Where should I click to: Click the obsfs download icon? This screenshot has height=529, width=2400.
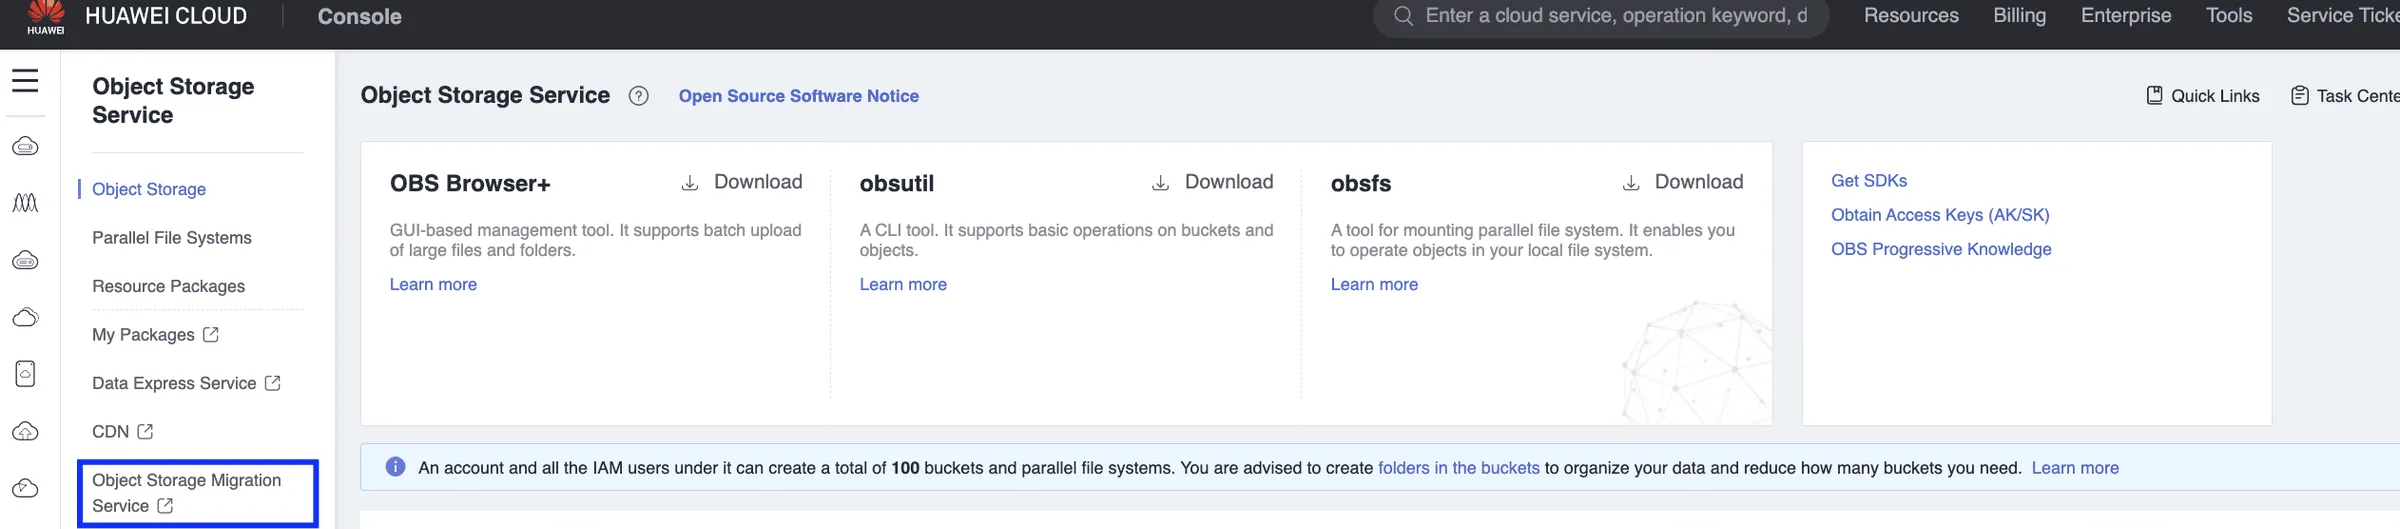tap(1631, 183)
